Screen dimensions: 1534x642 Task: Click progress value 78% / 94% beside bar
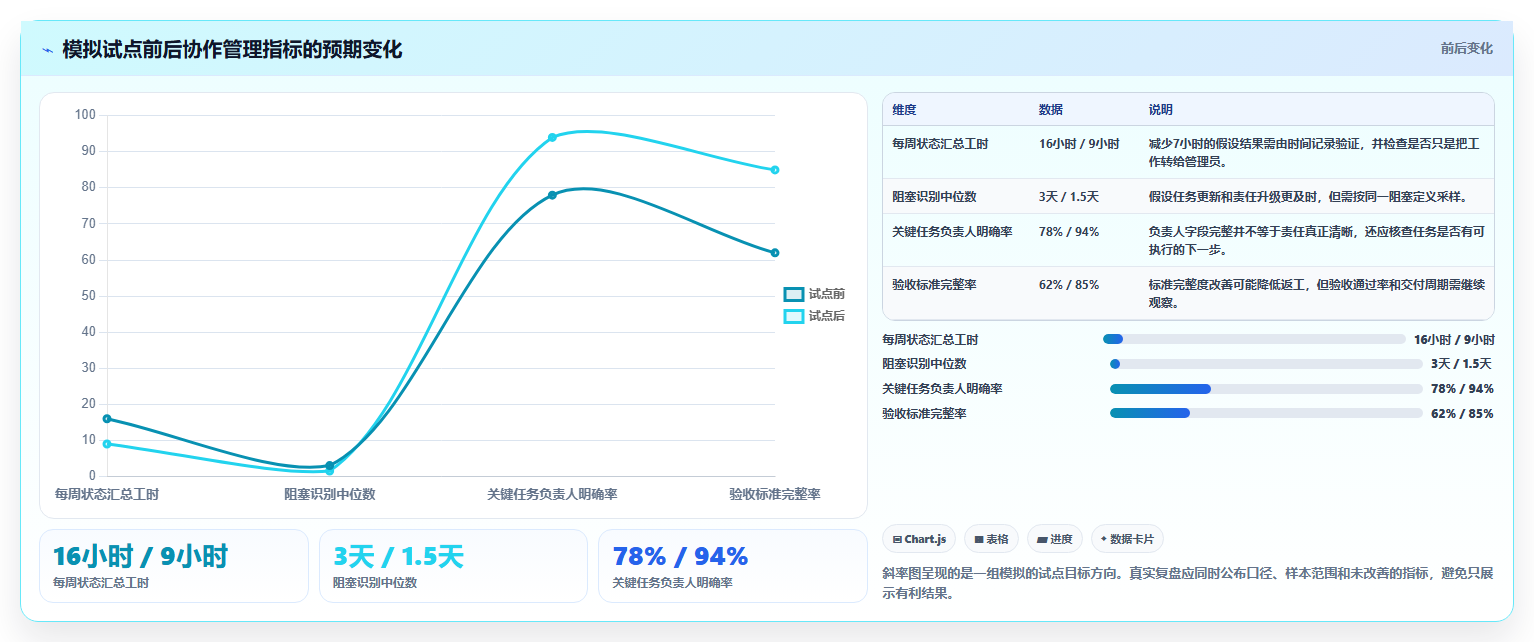coord(1462,389)
